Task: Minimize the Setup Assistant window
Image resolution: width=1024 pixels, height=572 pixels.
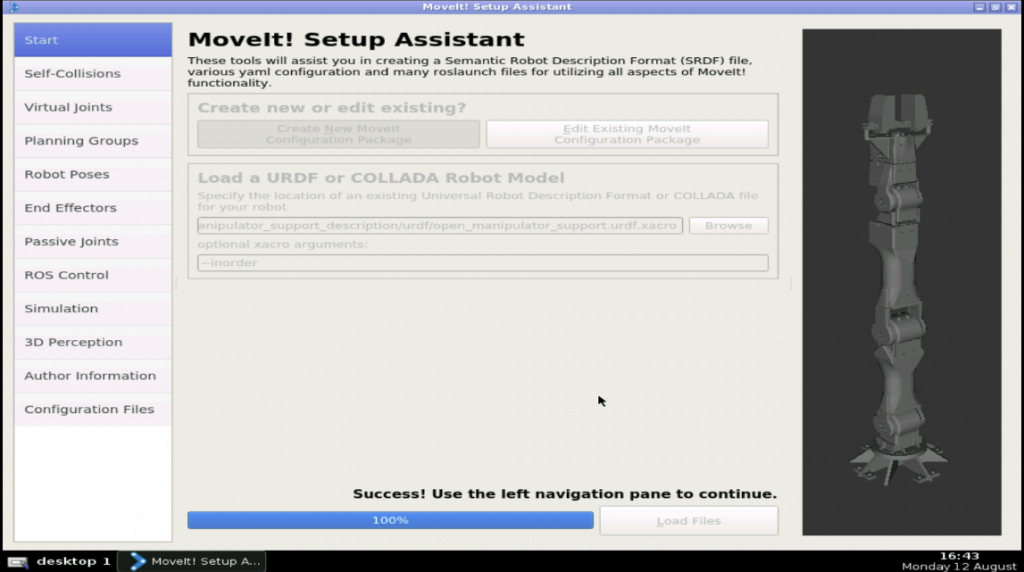Action: (979, 7)
